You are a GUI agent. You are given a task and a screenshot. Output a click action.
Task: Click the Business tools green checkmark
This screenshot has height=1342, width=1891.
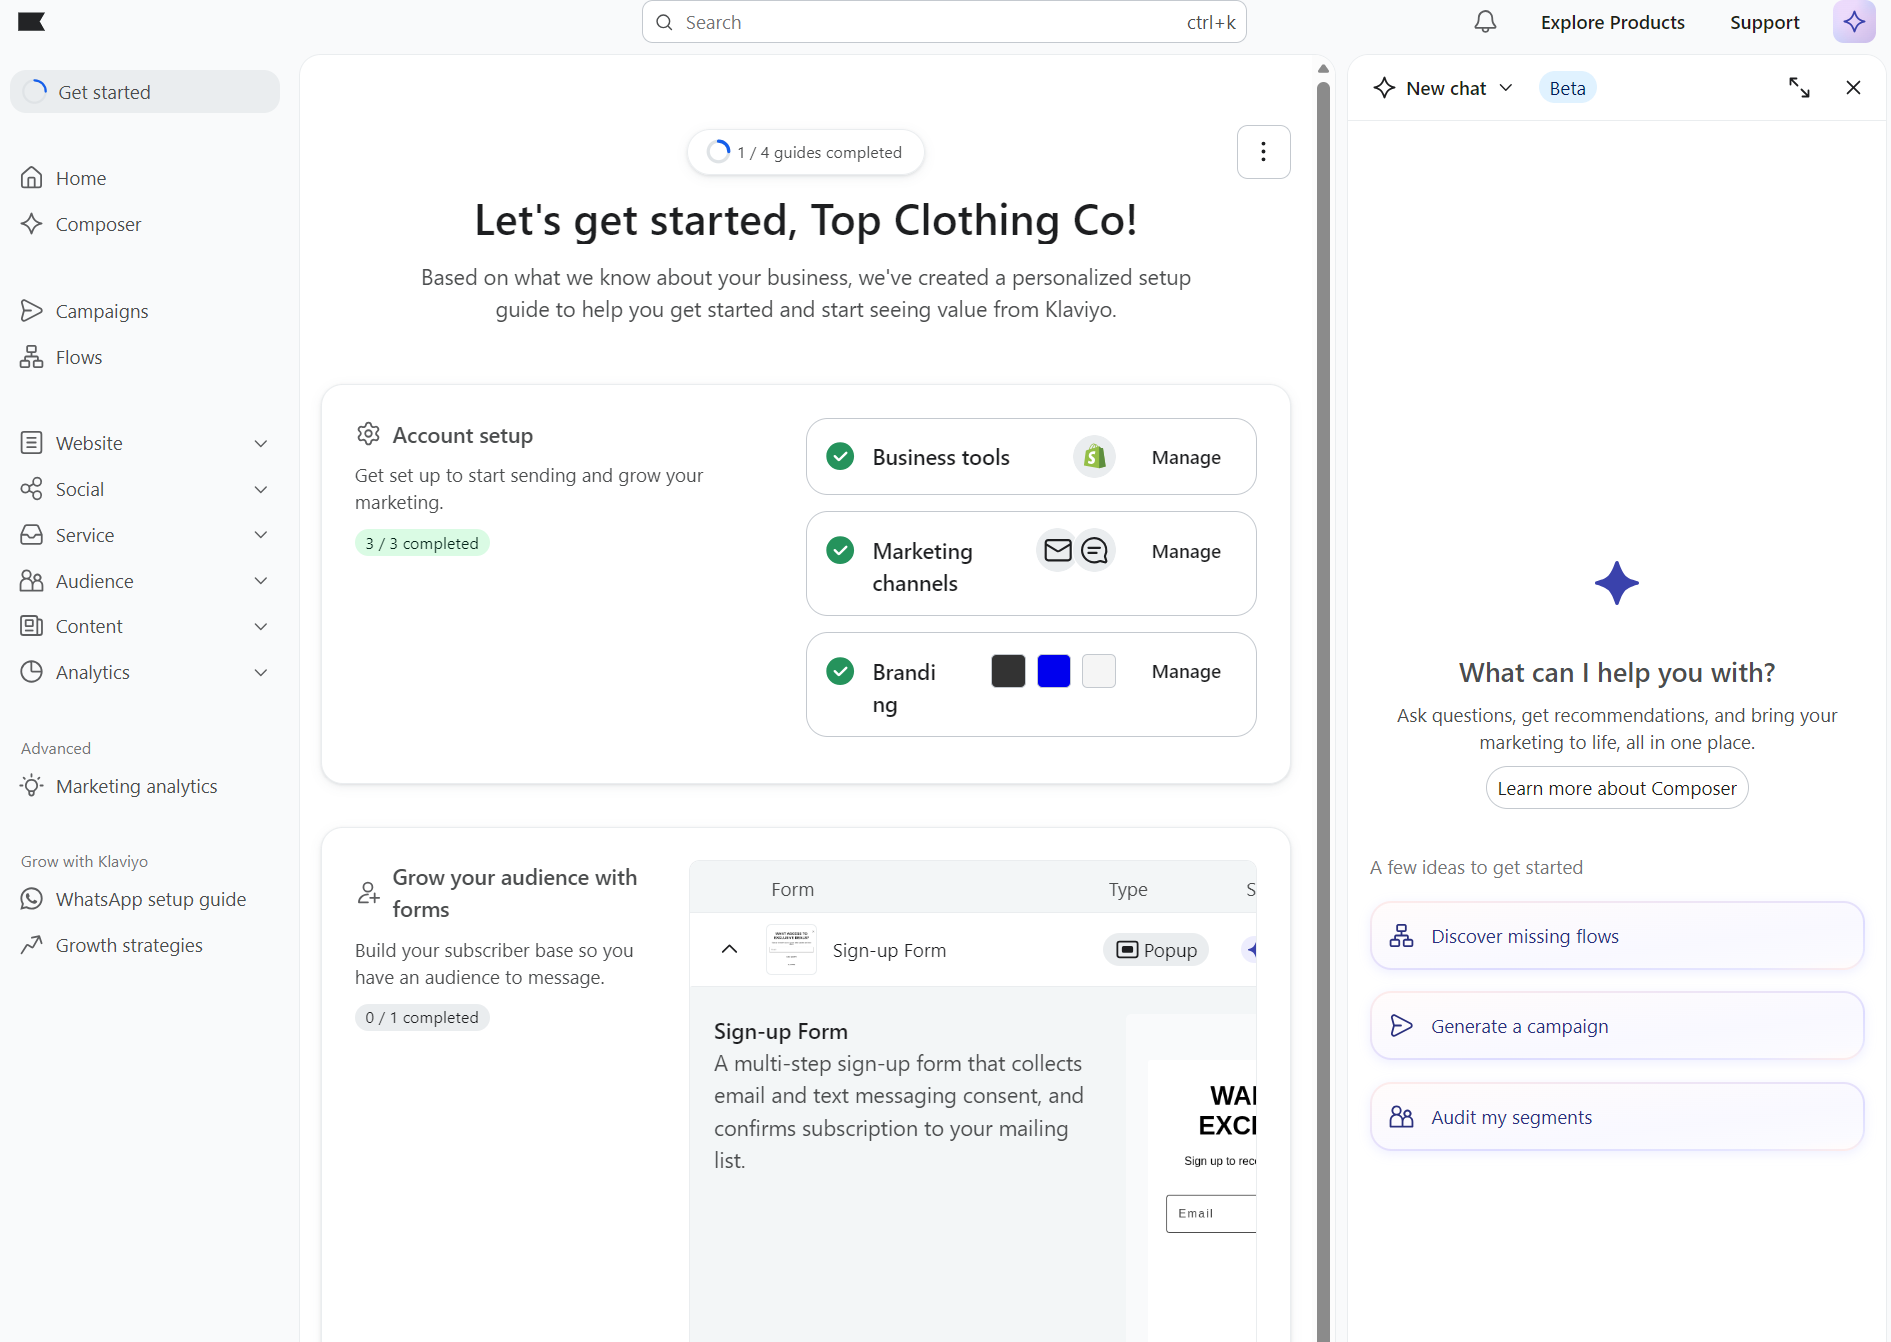(840, 457)
